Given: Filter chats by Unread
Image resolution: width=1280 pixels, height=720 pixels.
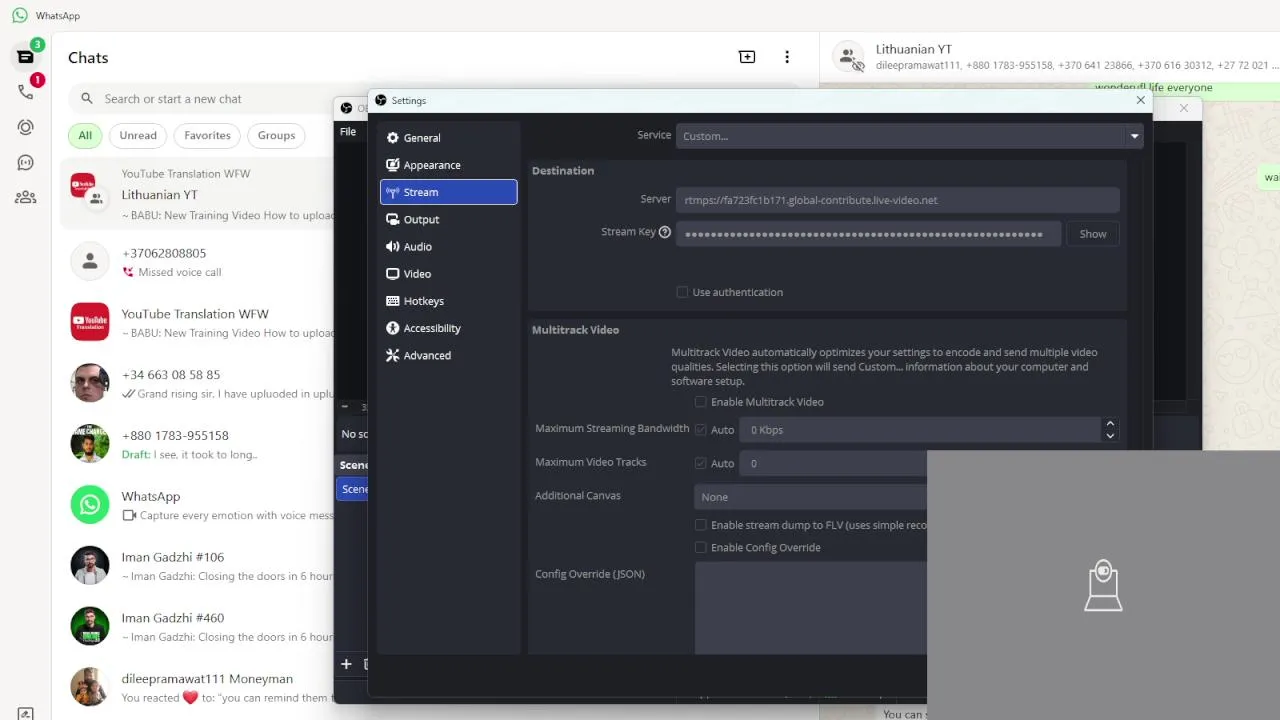Looking at the screenshot, I should click(x=138, y=135).
